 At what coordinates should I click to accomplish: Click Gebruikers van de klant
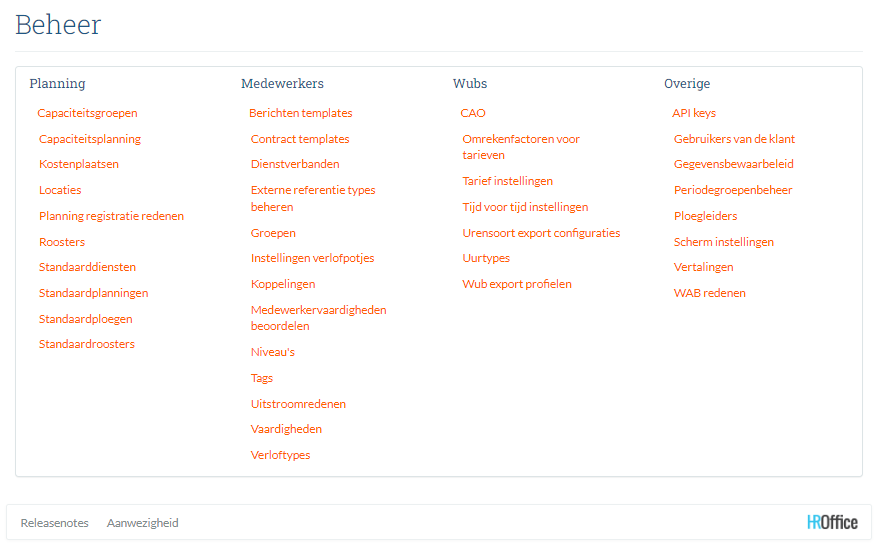tap(734, 139)
